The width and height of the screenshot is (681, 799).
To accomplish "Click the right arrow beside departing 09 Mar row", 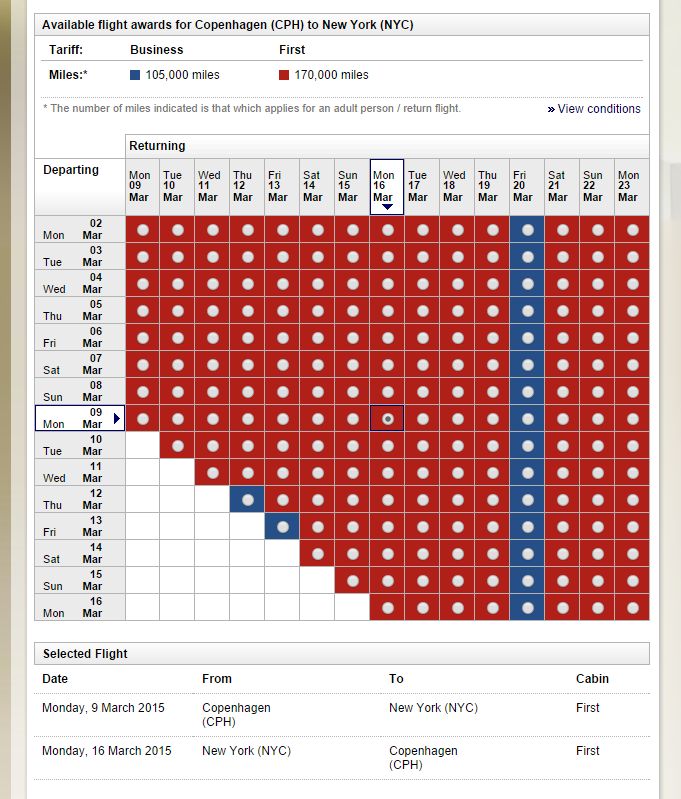I will click(x=118, y=418).
